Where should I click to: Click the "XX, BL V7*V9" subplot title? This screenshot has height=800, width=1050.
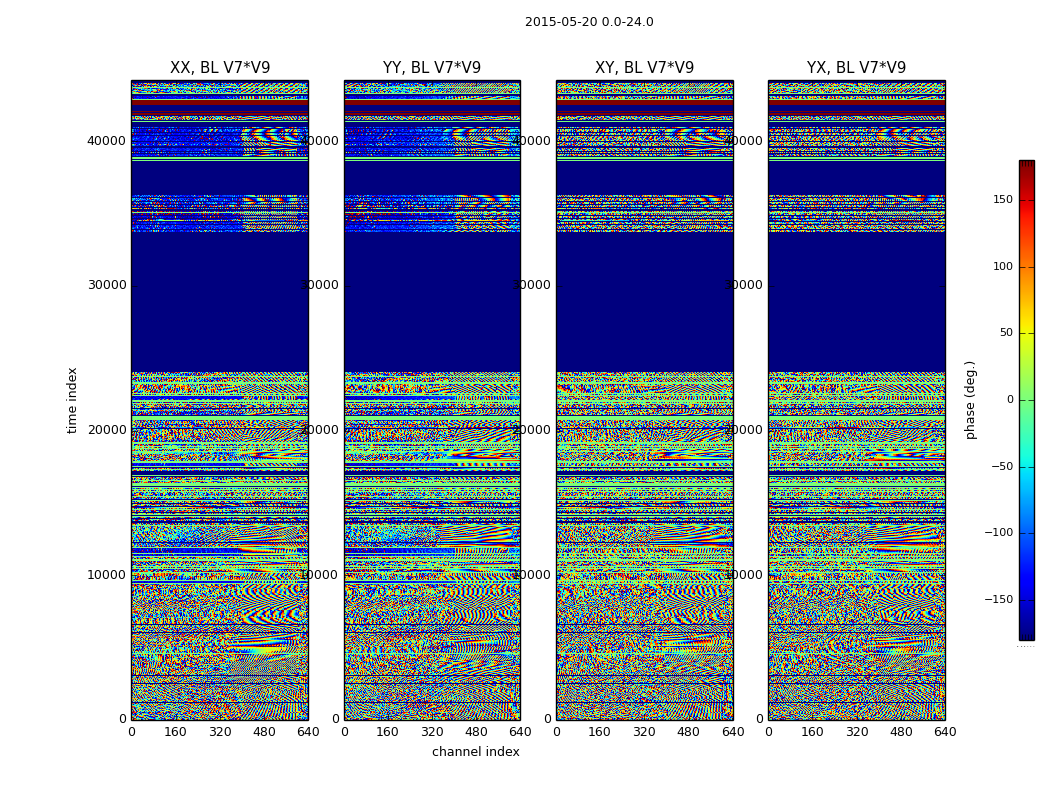(220, 68)
